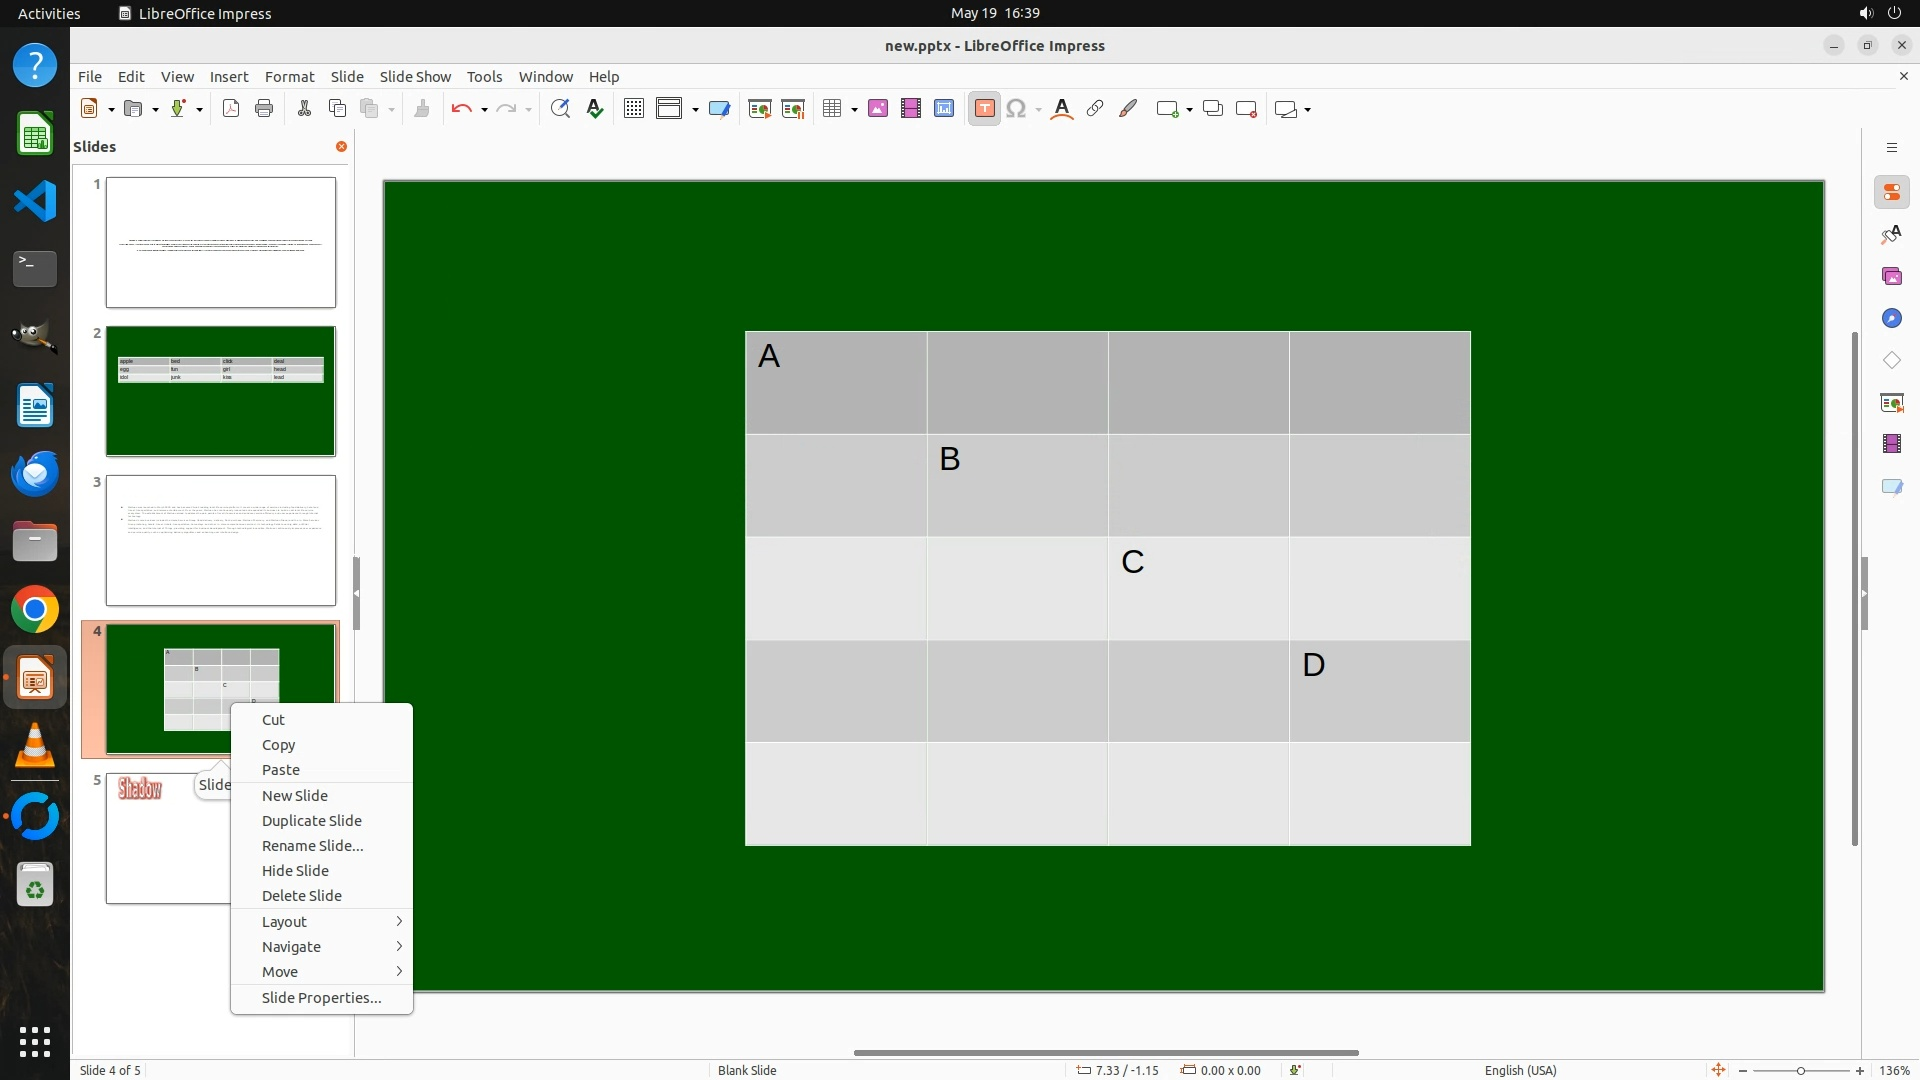This screenshot has height=1080, width=1920.
Task: Open the Insert Table dropdown arrow
Action: pos(854,110)
